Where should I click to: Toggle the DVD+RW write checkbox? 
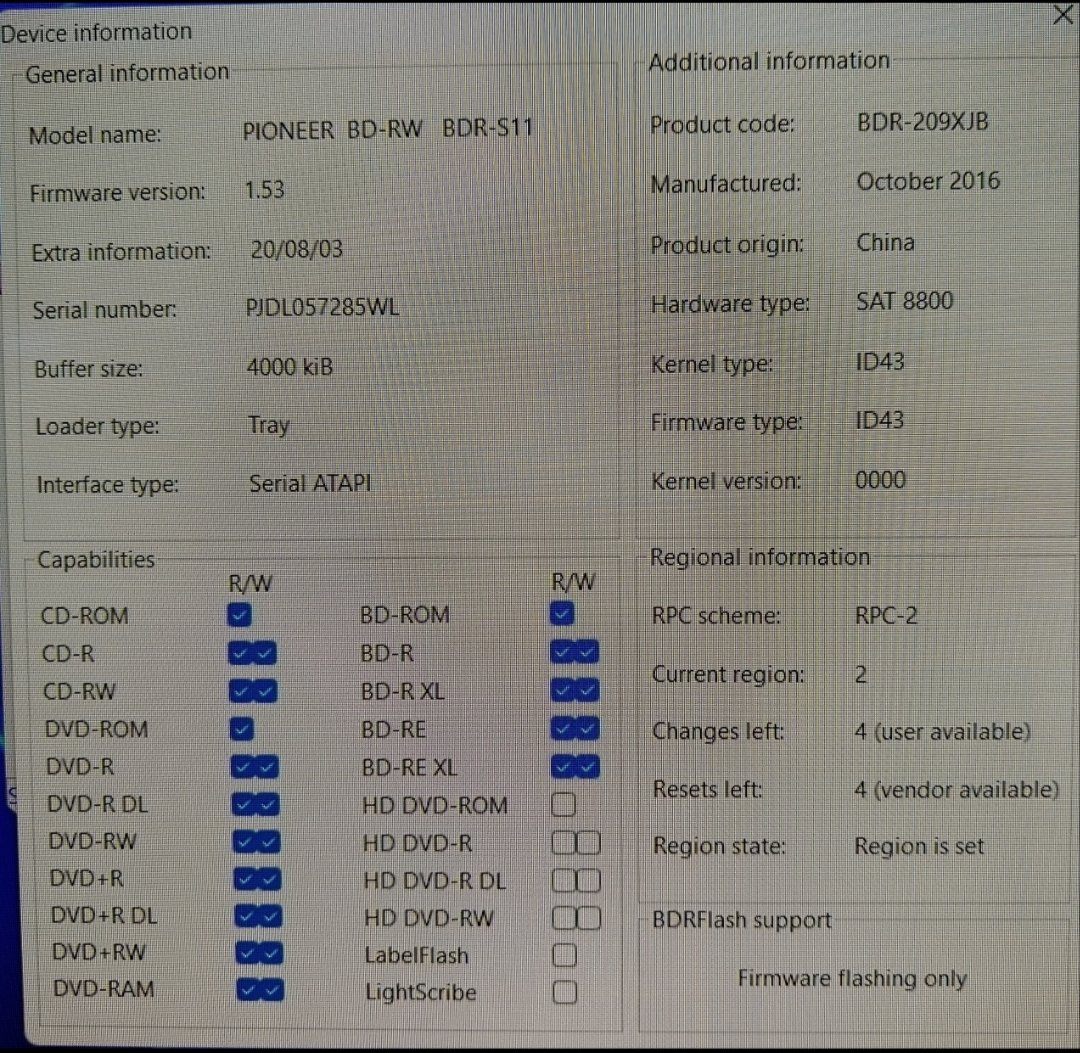tap(272, 952)
